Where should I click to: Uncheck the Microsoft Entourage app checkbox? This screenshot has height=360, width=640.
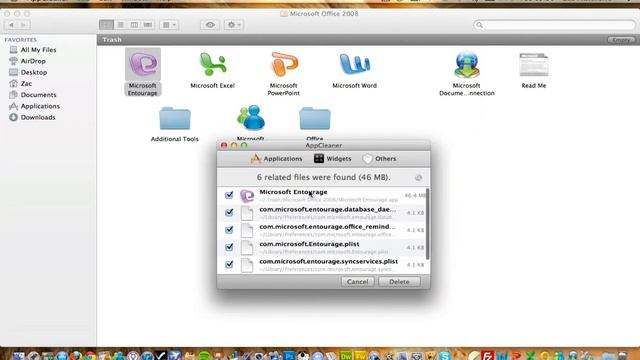229,195
